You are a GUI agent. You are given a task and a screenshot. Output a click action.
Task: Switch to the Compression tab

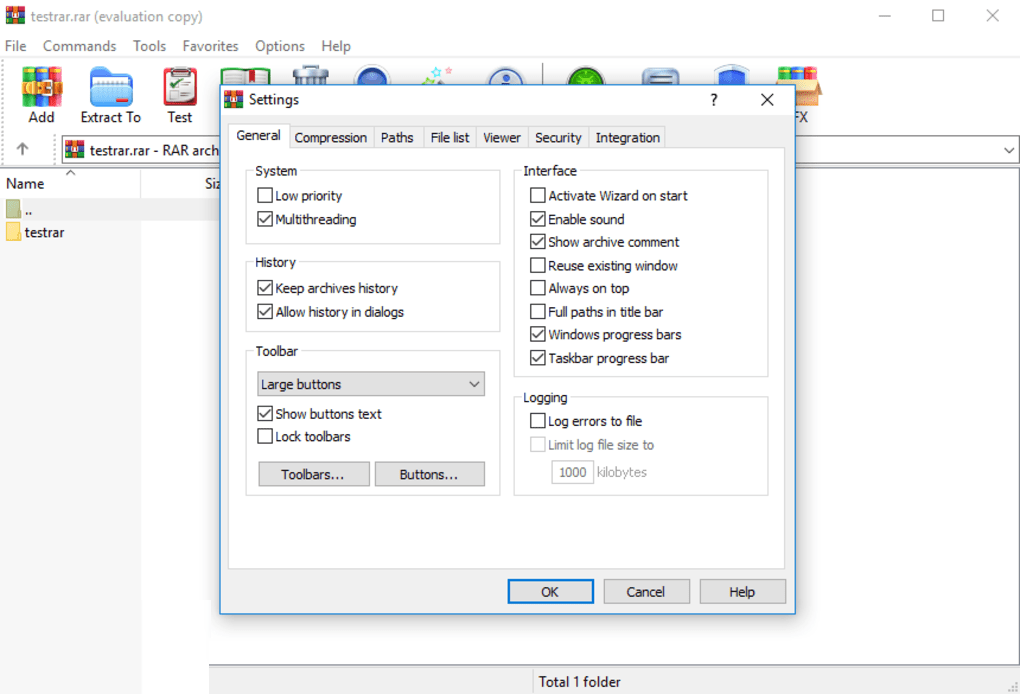(330, 137)
